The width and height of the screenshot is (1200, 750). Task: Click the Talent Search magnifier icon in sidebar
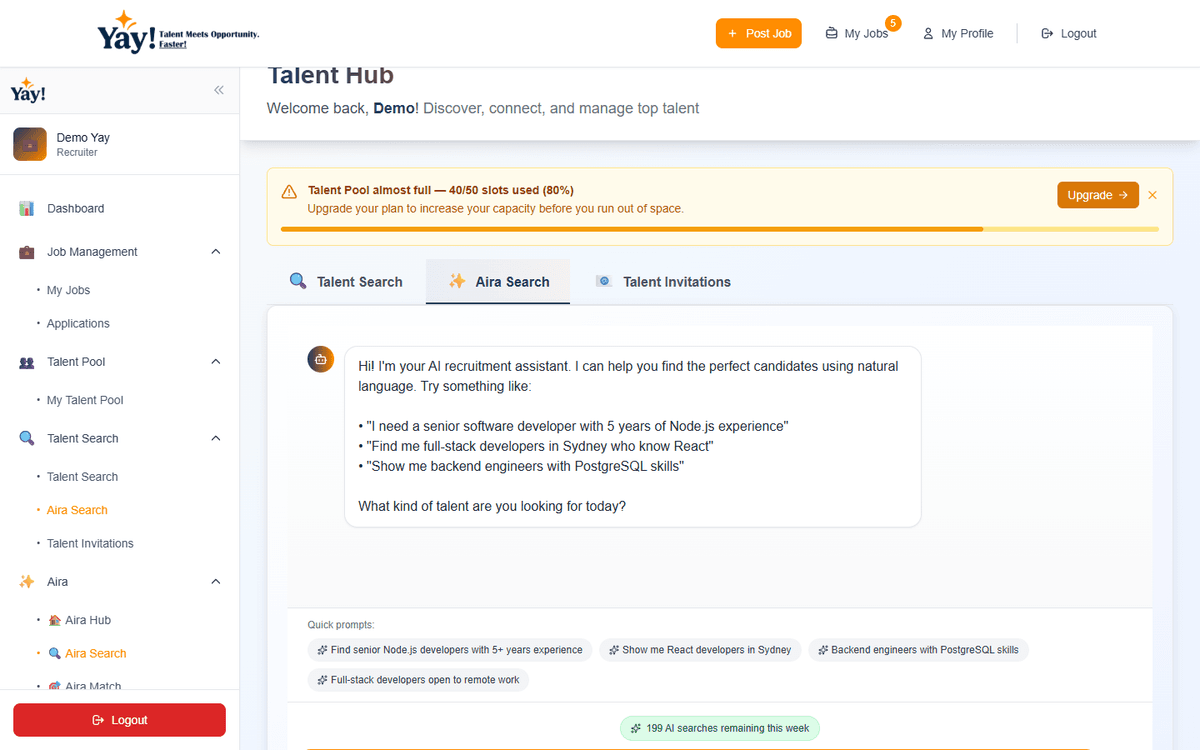pyautogui.click(x=27, y=437)
